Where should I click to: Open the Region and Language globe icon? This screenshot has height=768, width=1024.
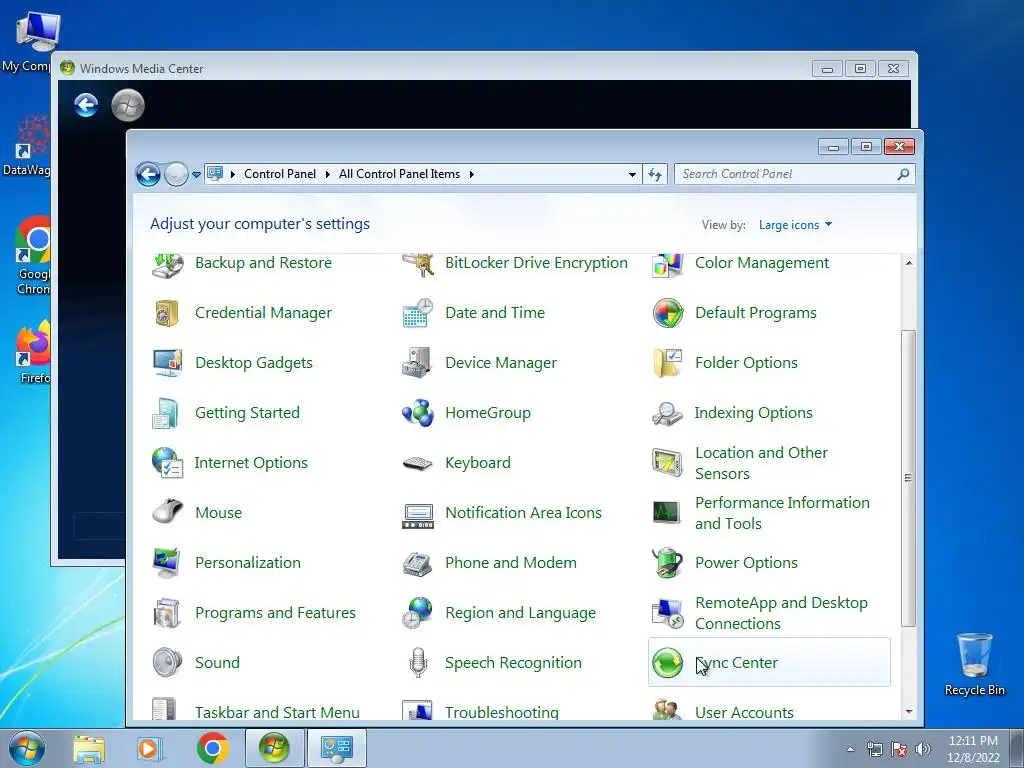click(417, 613)
